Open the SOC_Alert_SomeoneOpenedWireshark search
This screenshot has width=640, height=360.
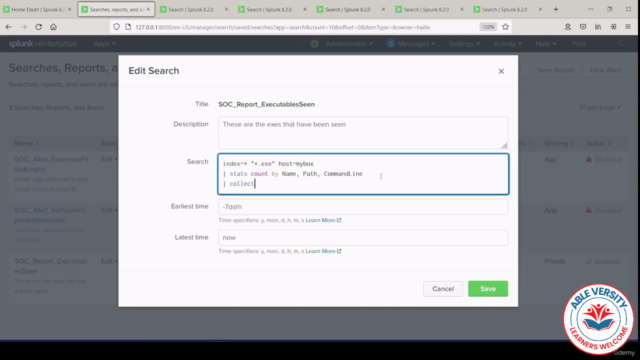[x=50, y=215]
